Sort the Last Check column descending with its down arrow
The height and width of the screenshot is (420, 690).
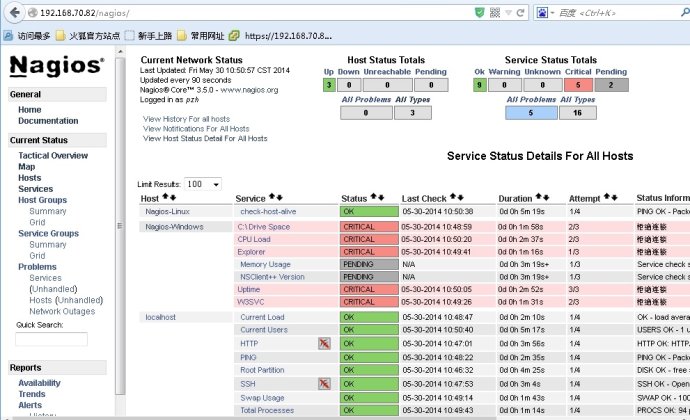tap(460, 197)
